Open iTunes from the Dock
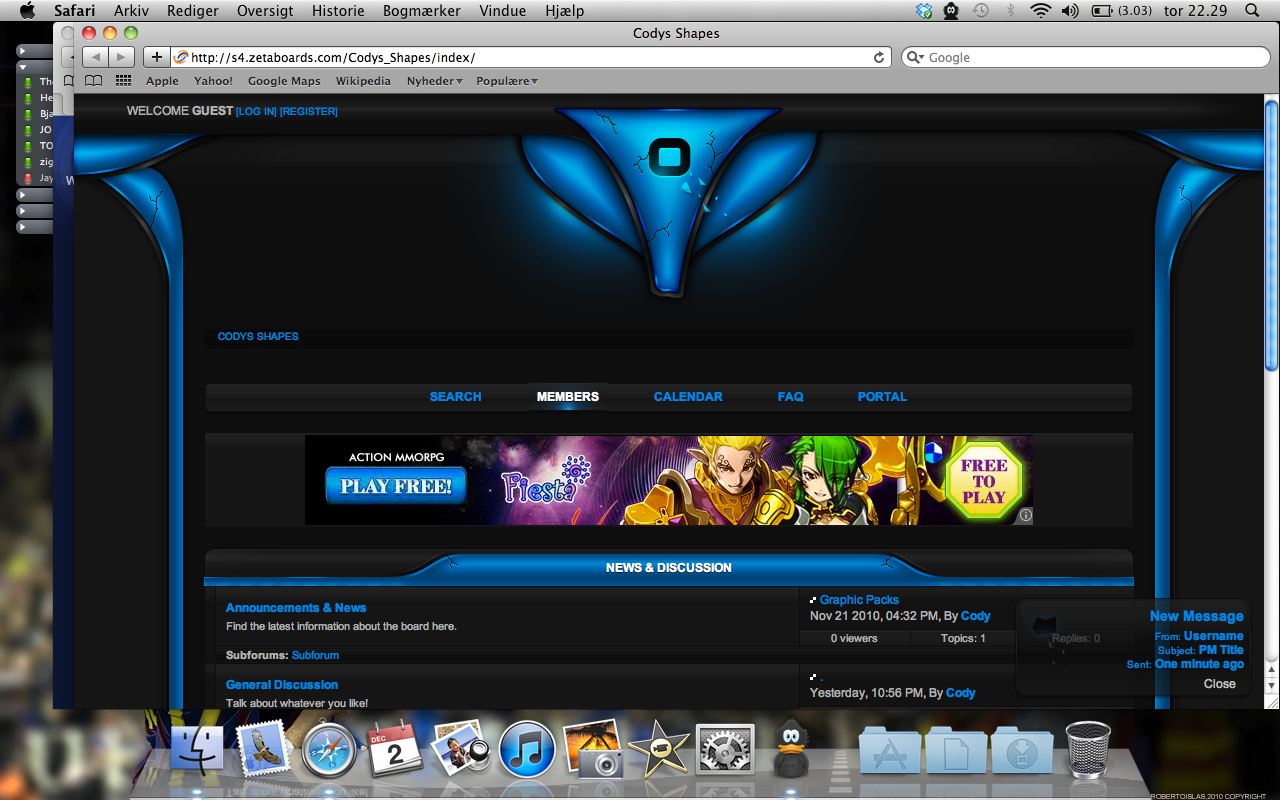1280x800 pixels. (x=527, y=749)
